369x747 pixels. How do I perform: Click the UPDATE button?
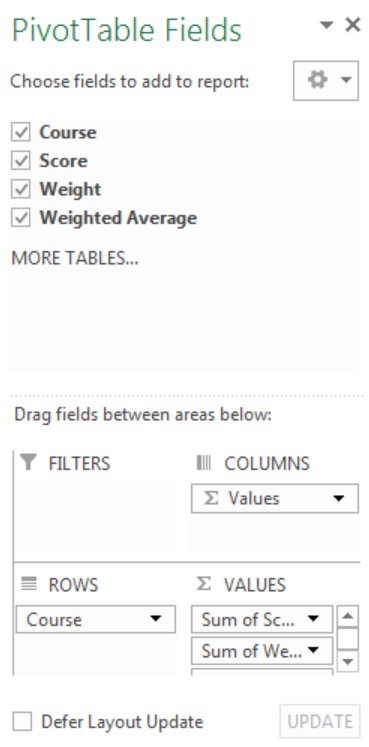pyautogui.click(x=320, y=721)
